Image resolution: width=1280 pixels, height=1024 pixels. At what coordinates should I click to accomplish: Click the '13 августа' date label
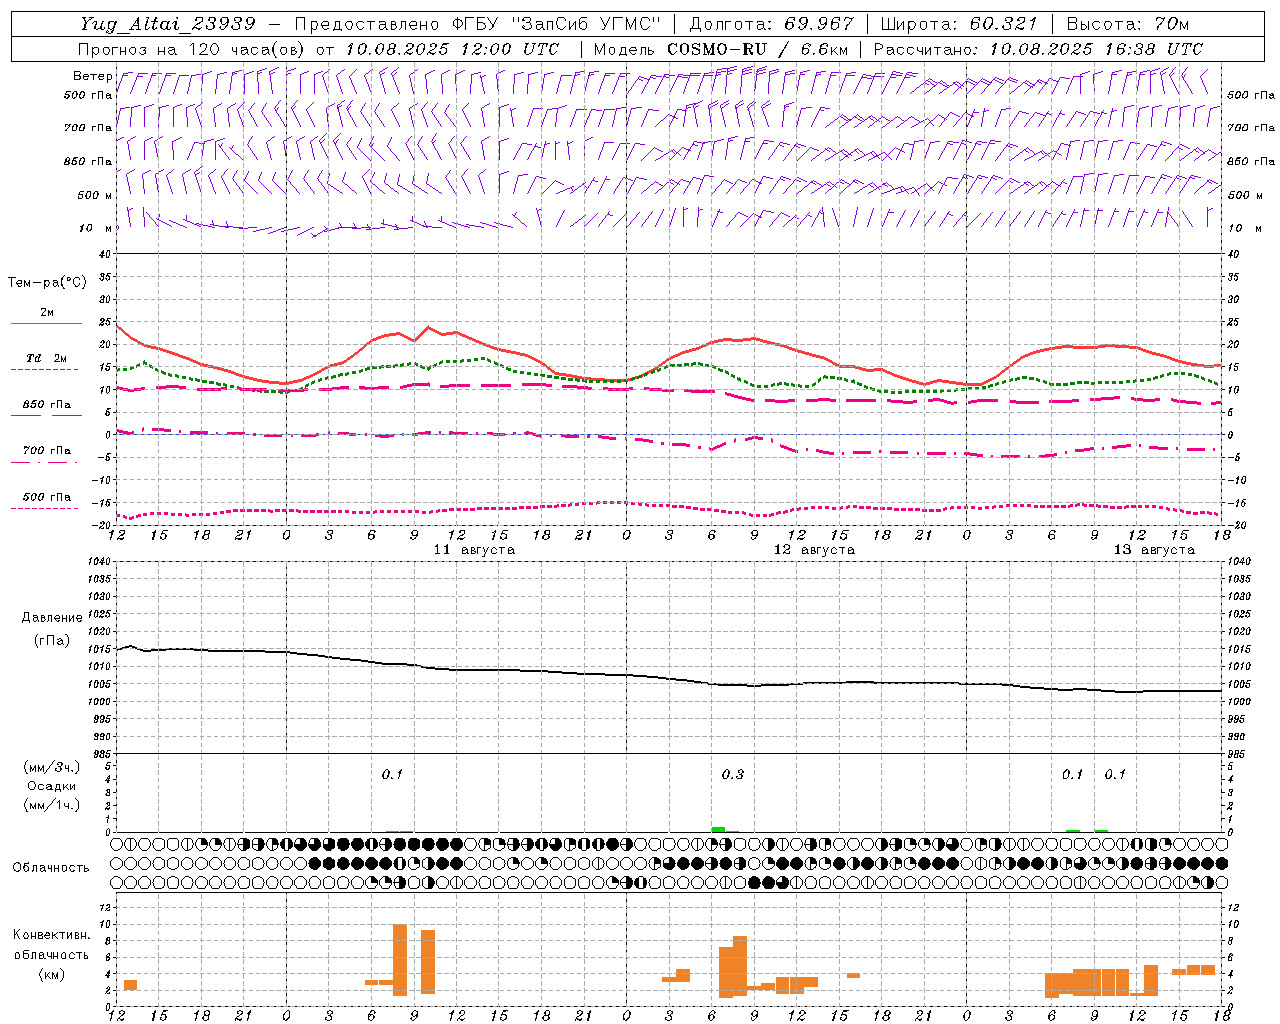pos(1154,550)
